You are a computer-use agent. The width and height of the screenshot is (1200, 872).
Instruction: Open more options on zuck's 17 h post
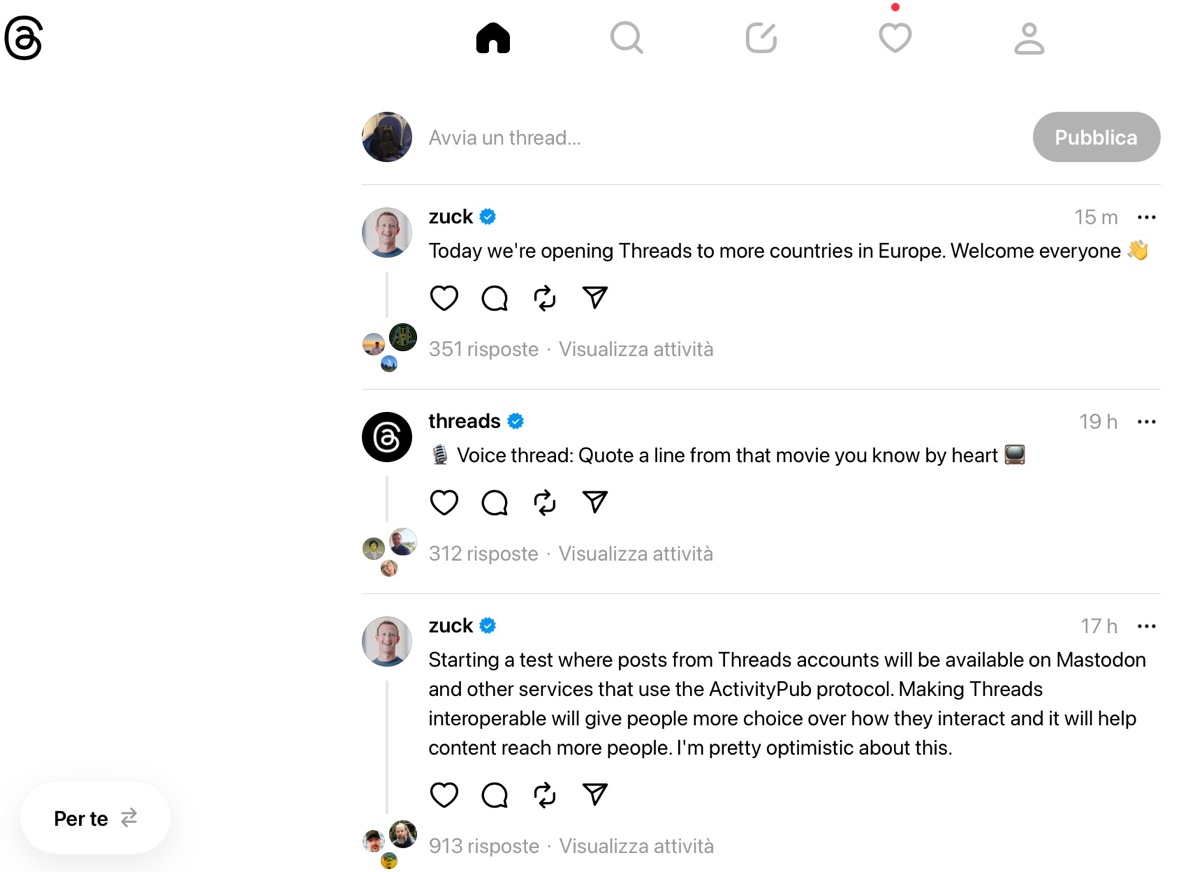[1146, 626]
